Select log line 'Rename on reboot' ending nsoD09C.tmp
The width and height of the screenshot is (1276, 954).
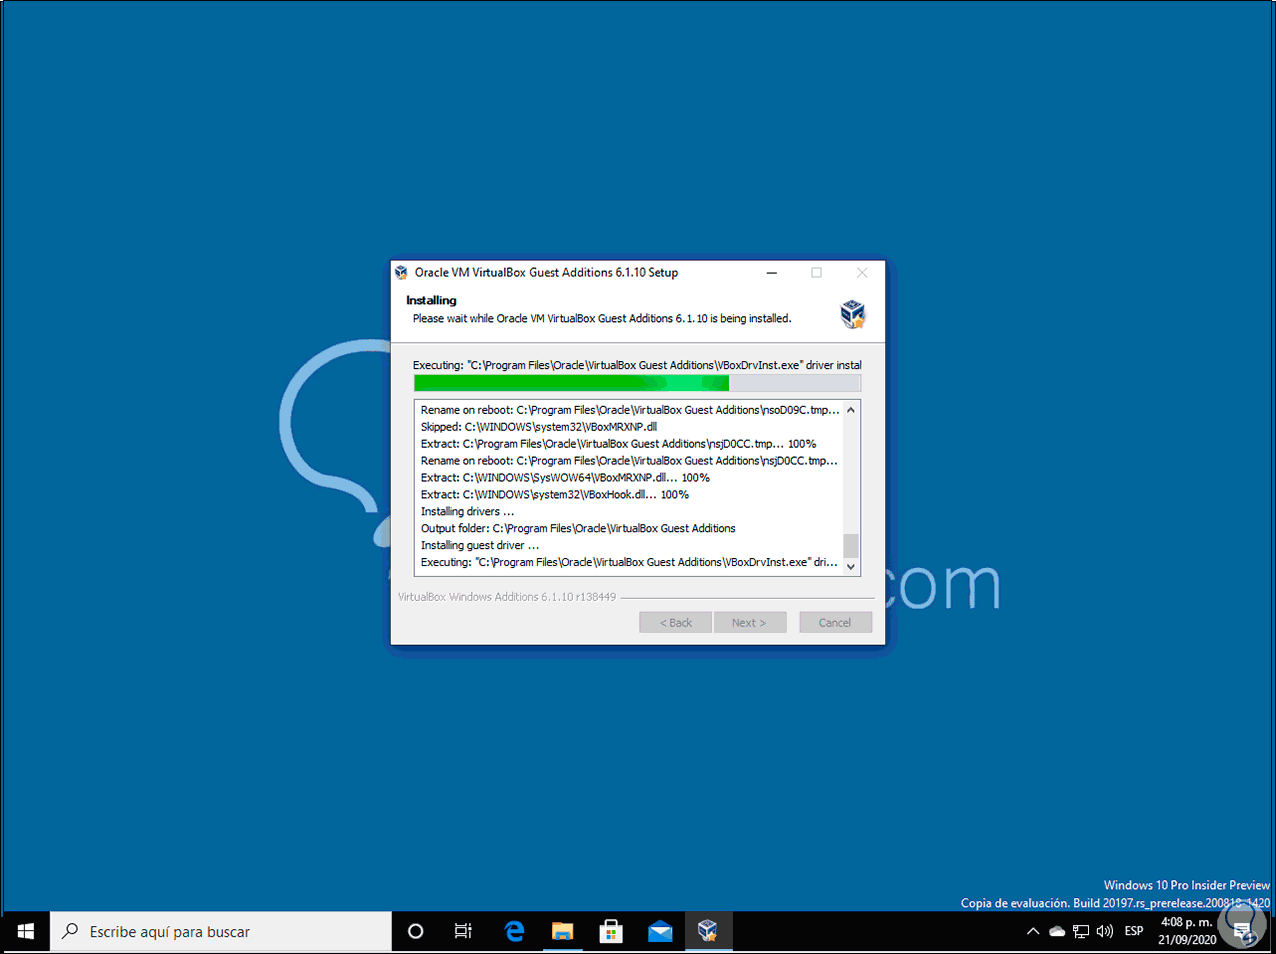point(630,410)
